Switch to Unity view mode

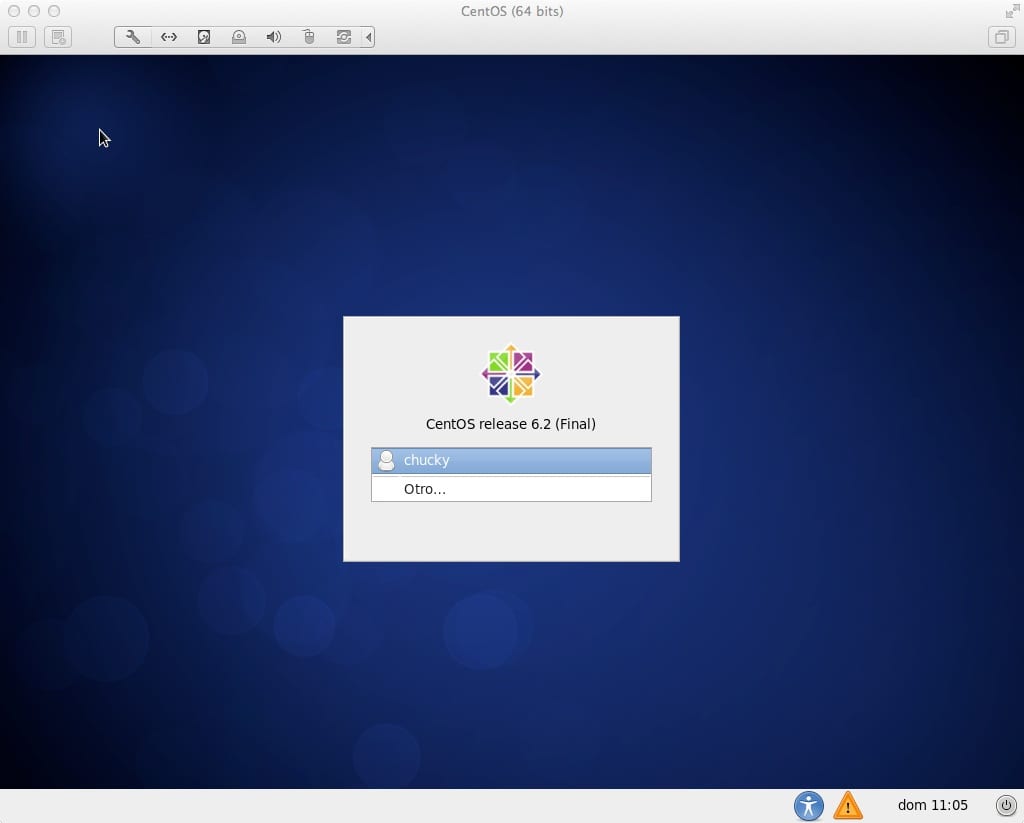click(x=1000, y=37)
